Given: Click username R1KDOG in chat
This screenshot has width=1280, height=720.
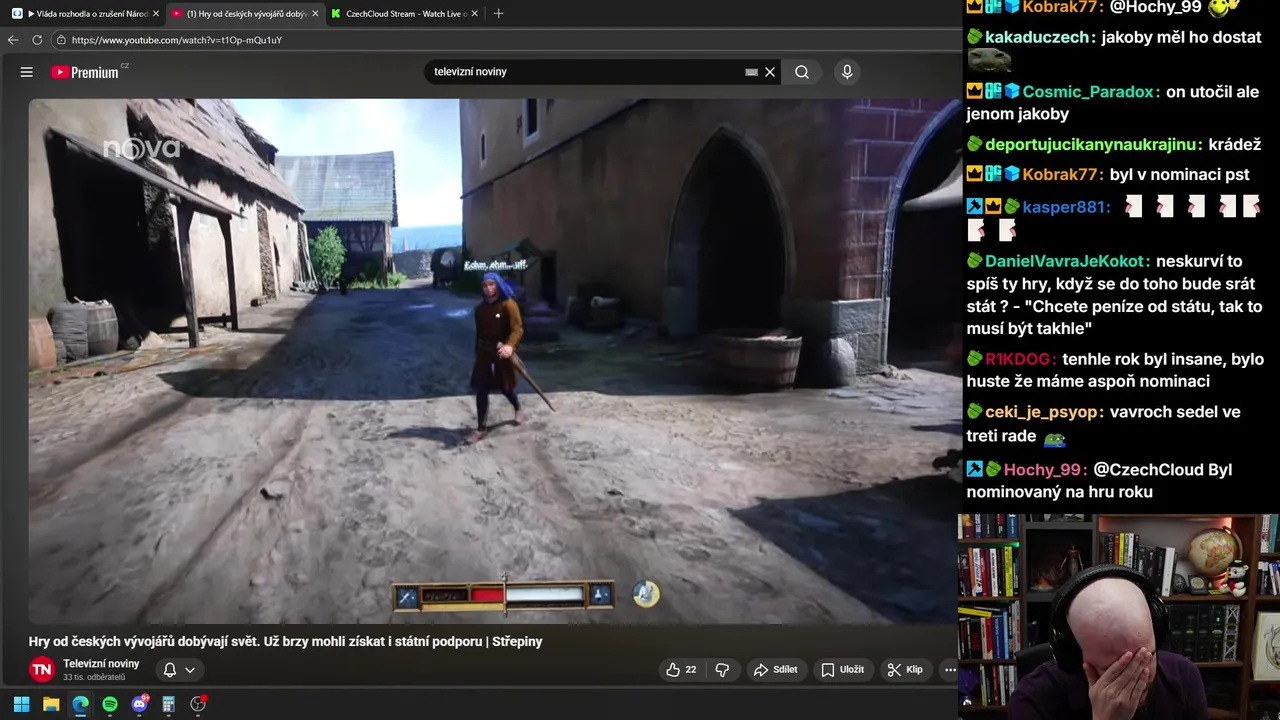Looking at the screenshot, I should 1018,359.
